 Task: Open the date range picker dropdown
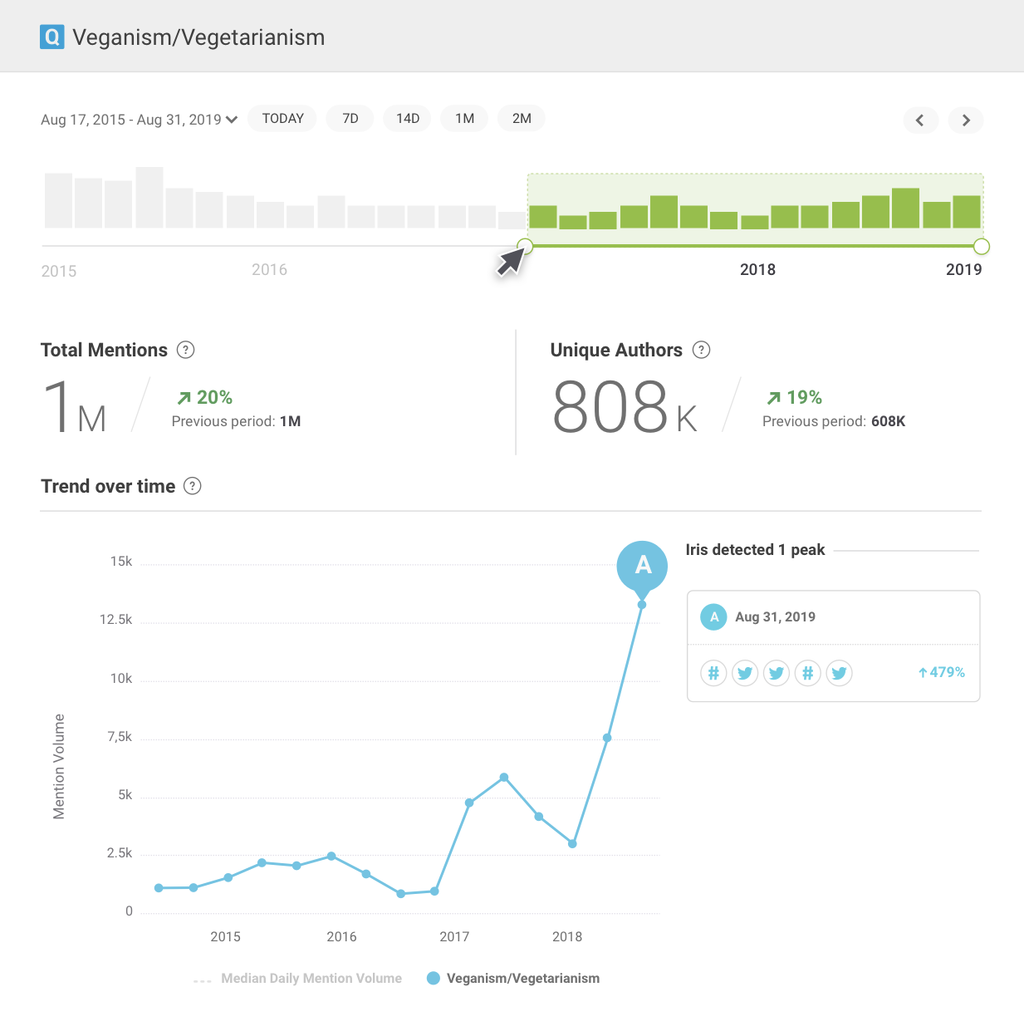(139, 118)
